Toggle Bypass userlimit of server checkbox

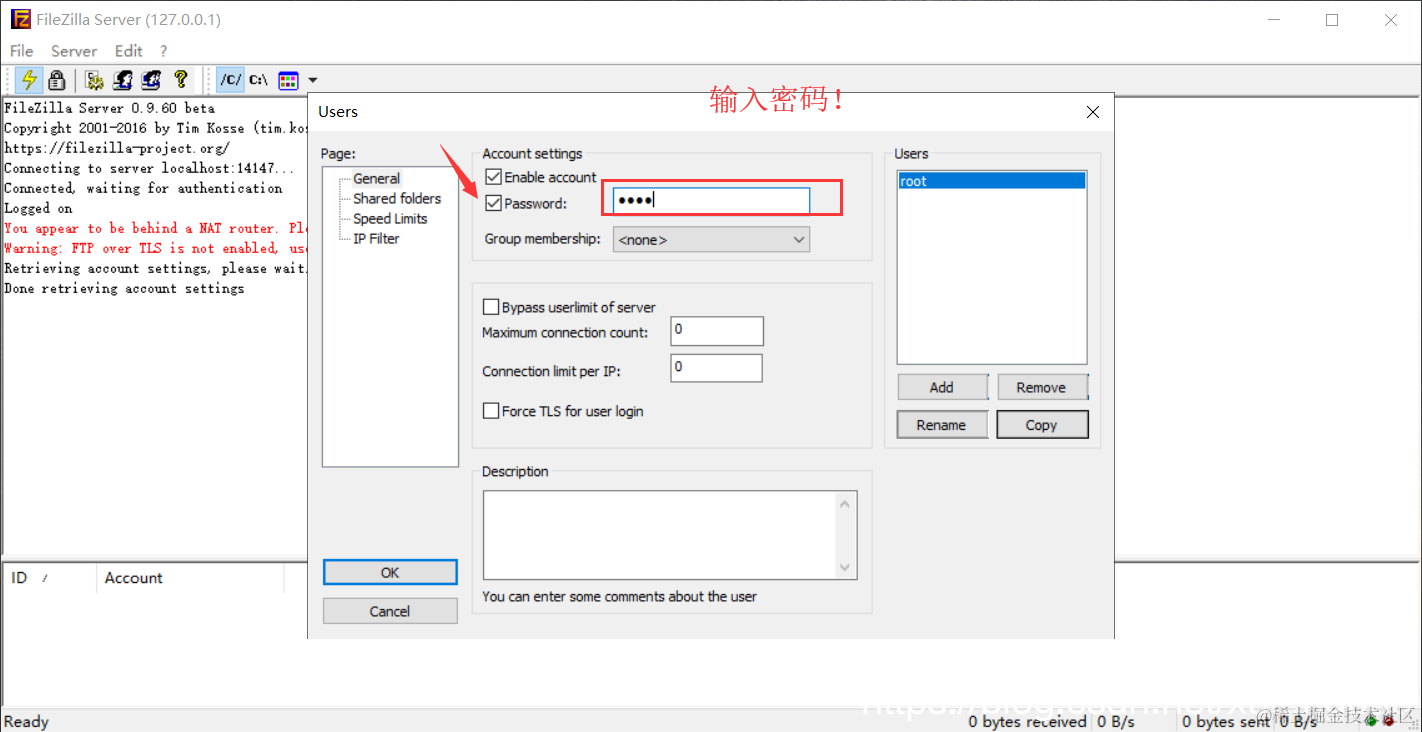491,307
